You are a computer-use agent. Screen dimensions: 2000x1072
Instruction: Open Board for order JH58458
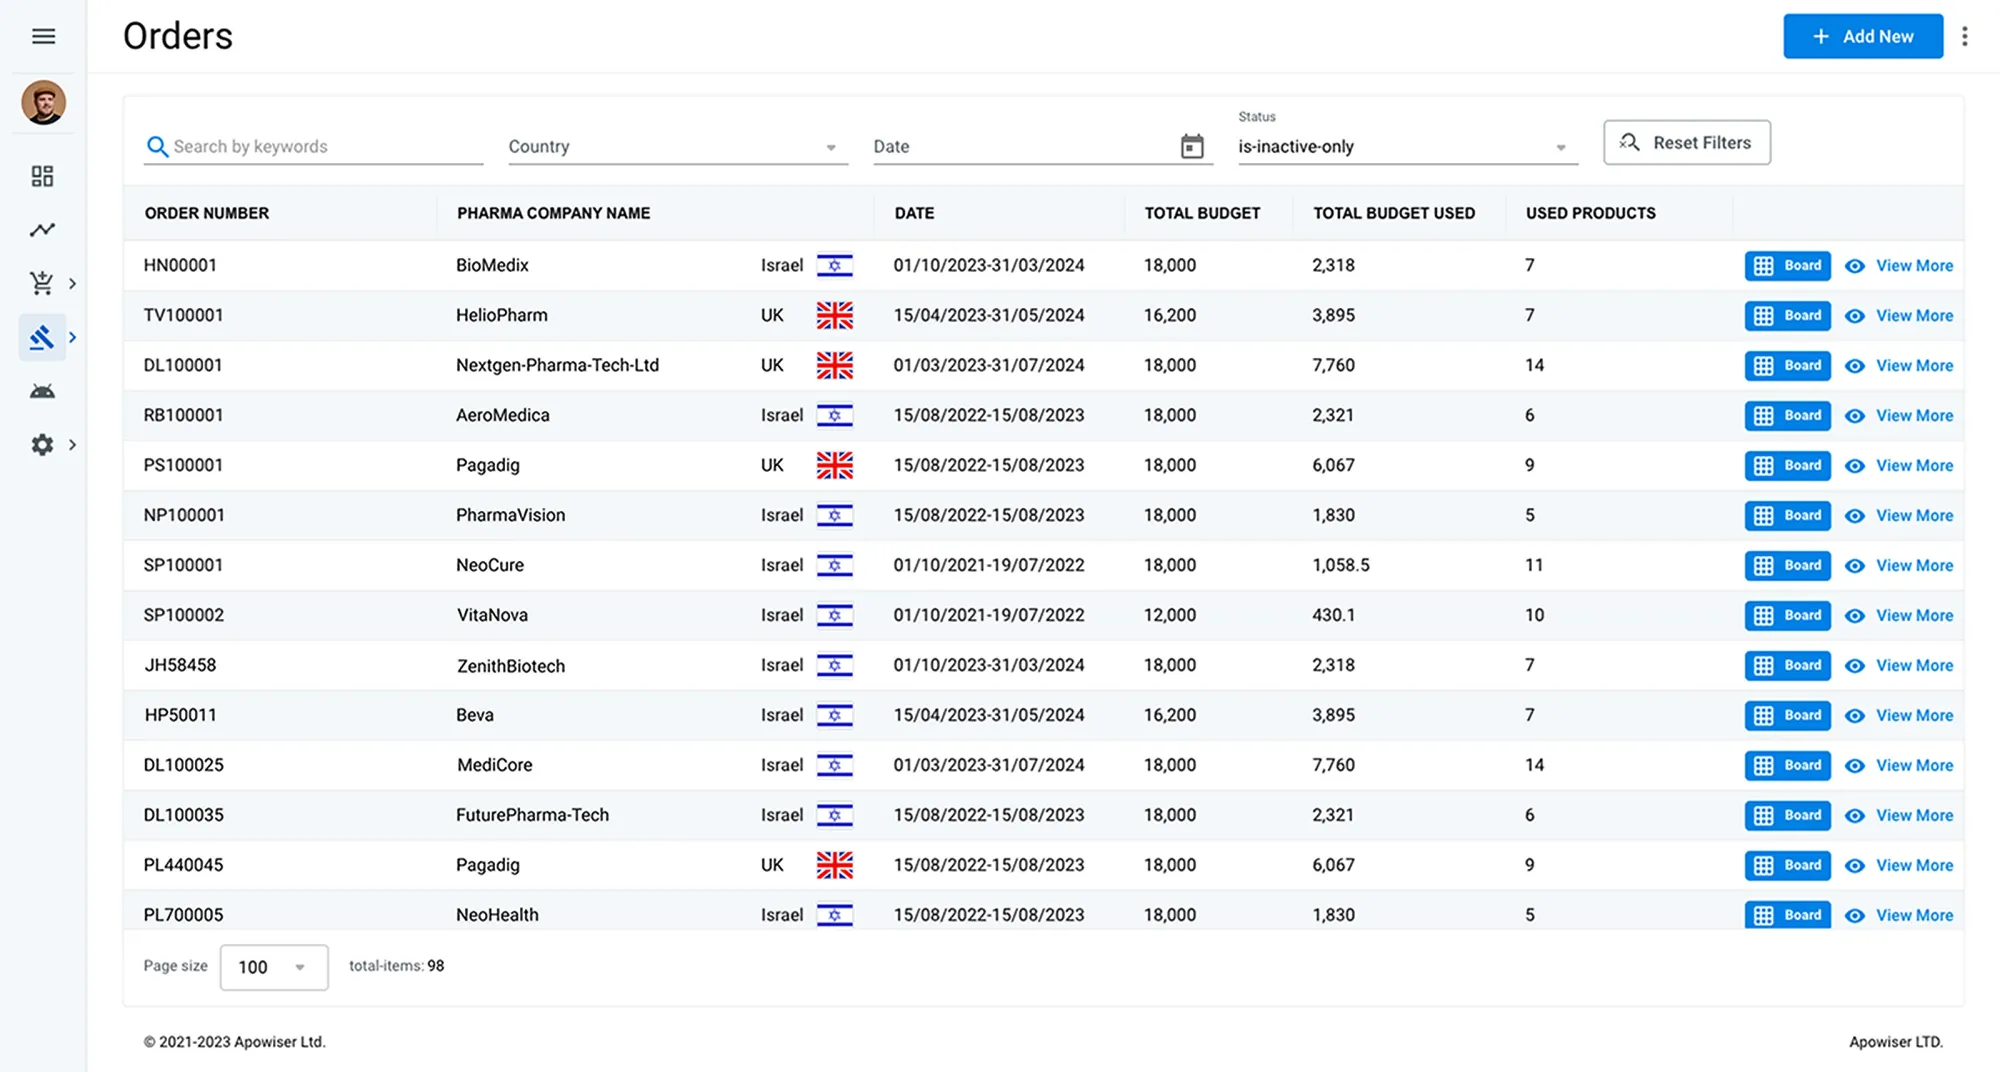tap(1788, 666)
